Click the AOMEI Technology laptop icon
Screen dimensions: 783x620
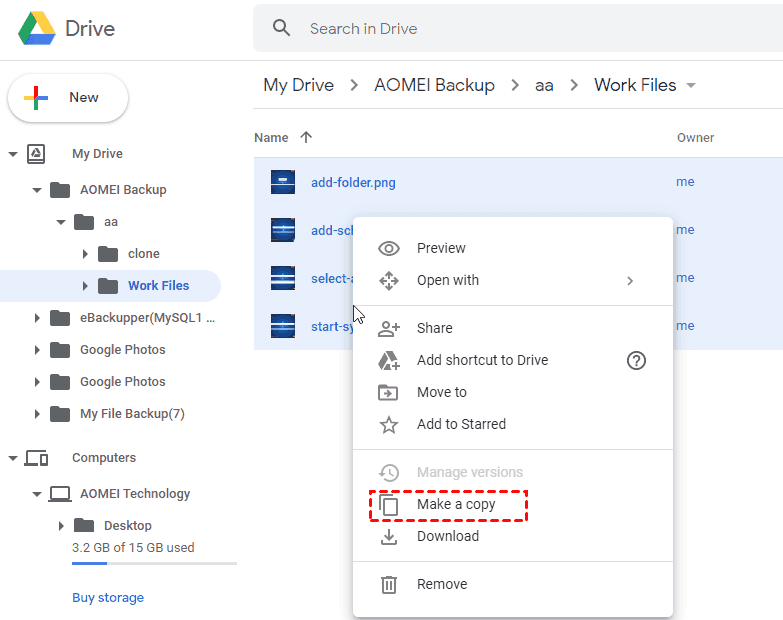[60, 494]
